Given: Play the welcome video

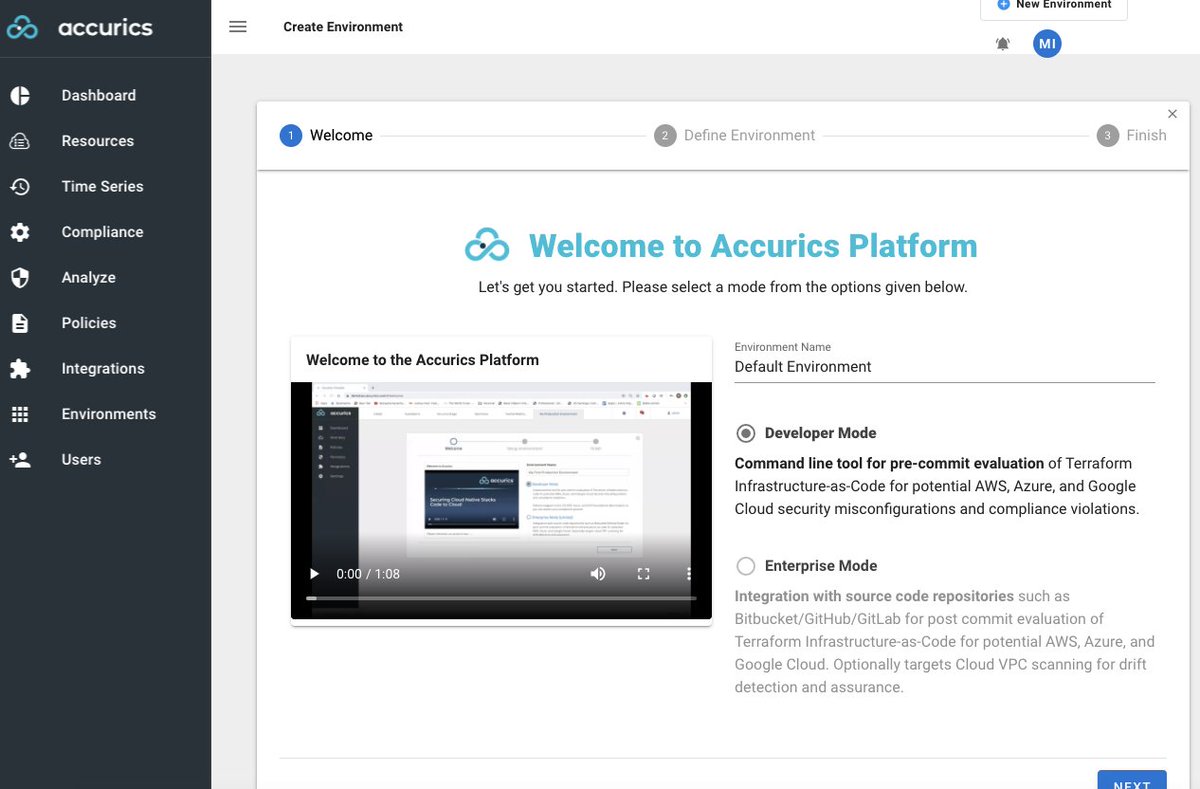Looking at the screenshot, I should click(x=314, y=574).
